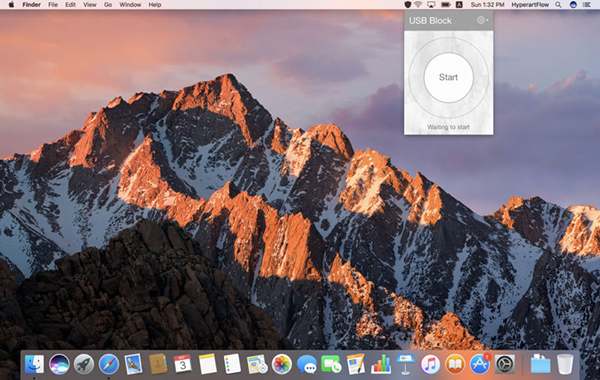Activate Siri from the menu bar
Screen dimensions: 600x380
(x=573, y=5)
